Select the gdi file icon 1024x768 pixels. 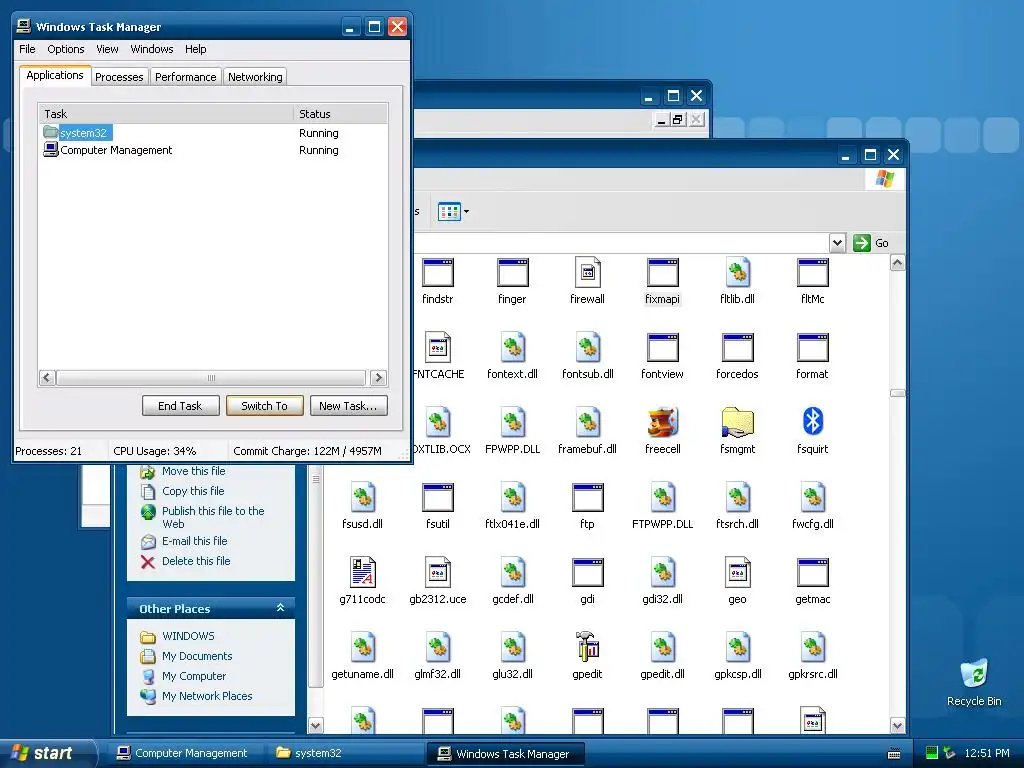588,573
